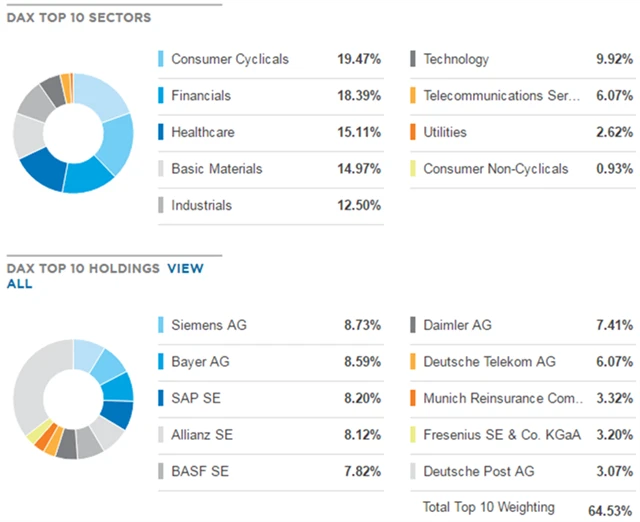Click the SAP SE holding name
This screenshot has height=522, width=640.
197,398
